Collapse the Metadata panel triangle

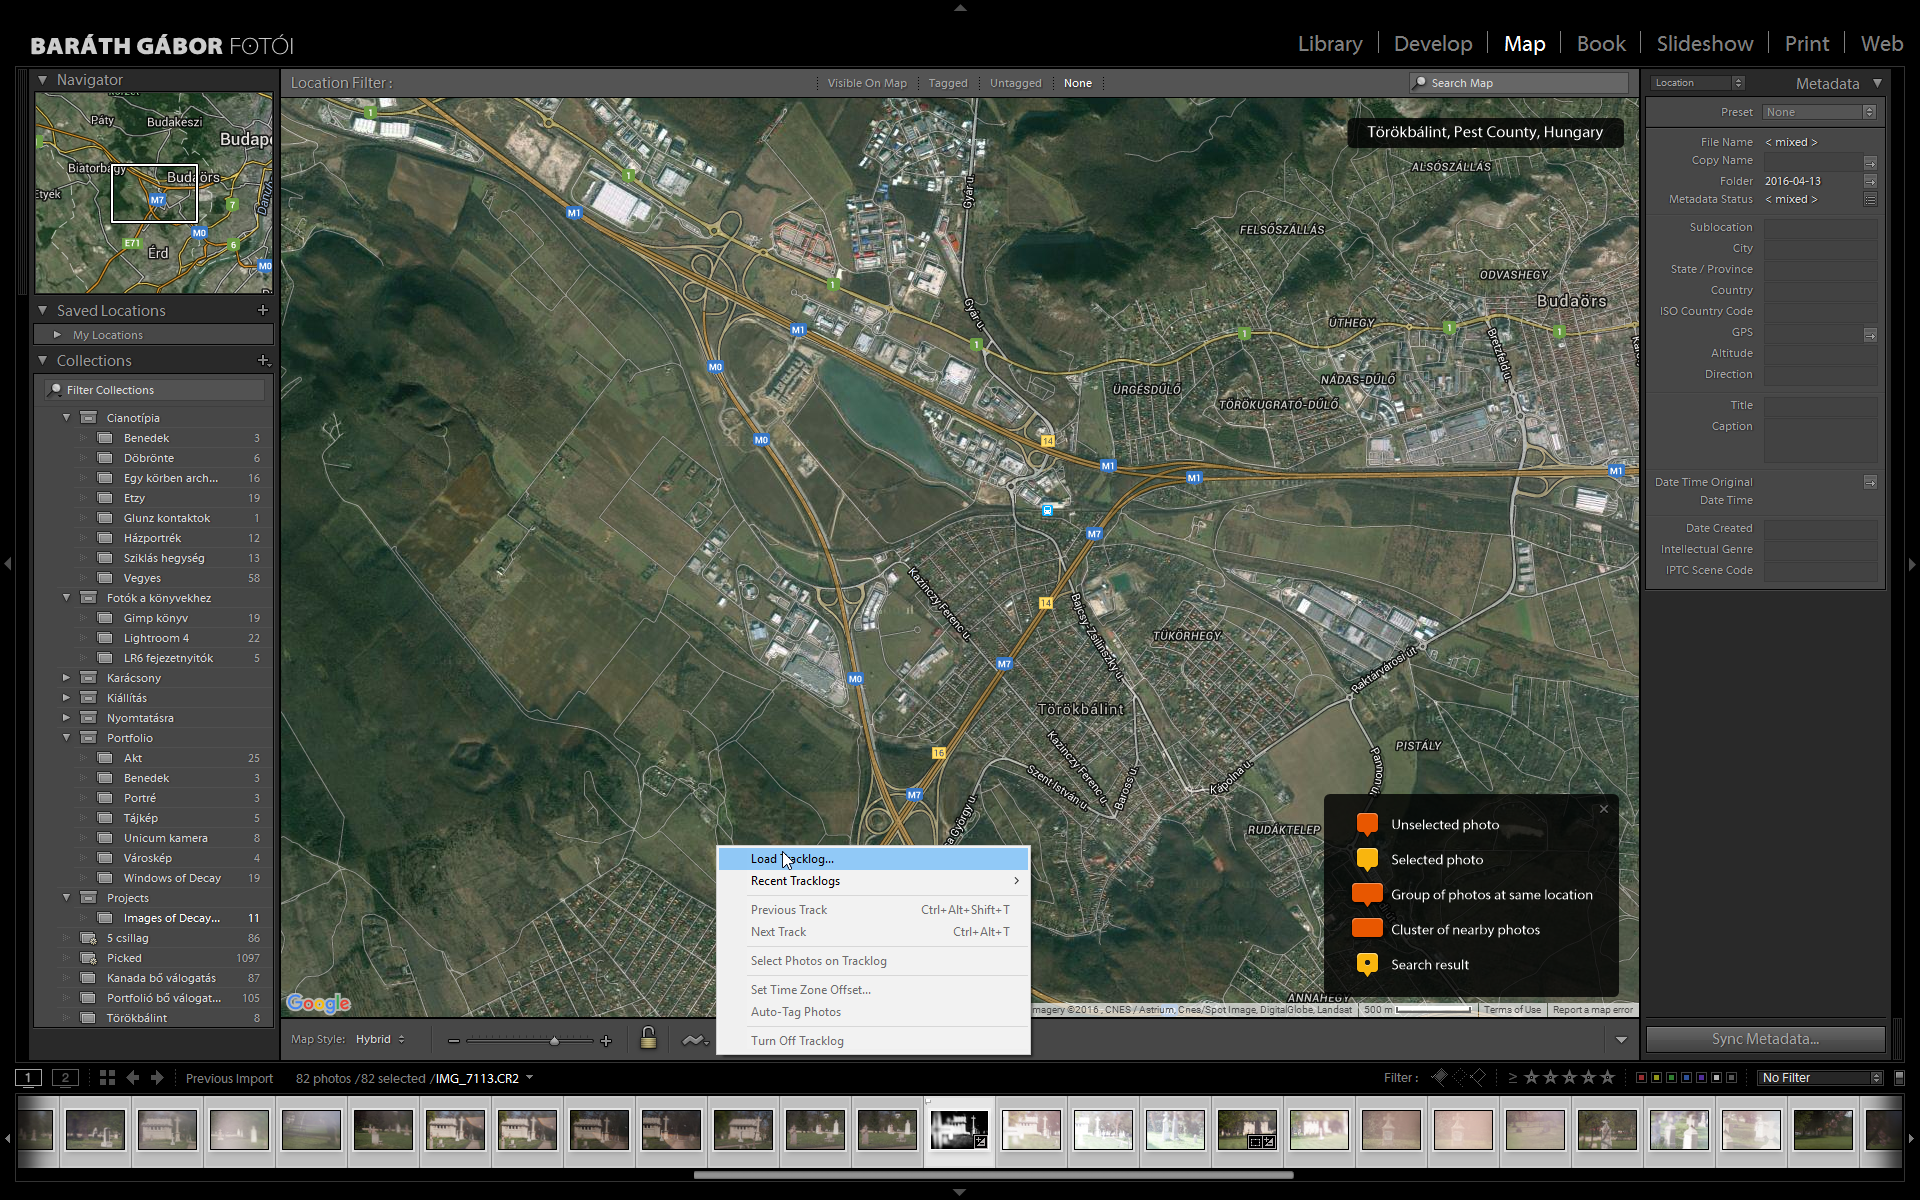click(1877, 83)
